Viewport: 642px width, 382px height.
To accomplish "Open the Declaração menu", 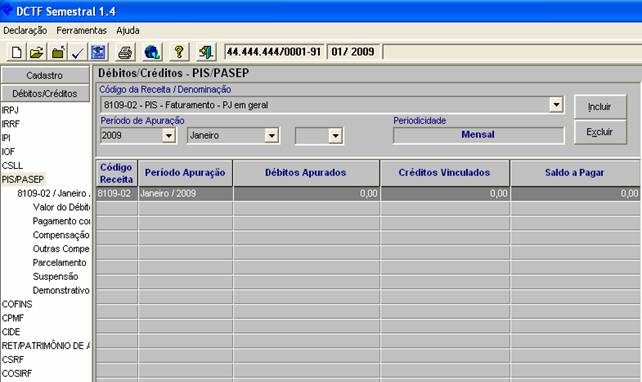I will tap(25, 31).
